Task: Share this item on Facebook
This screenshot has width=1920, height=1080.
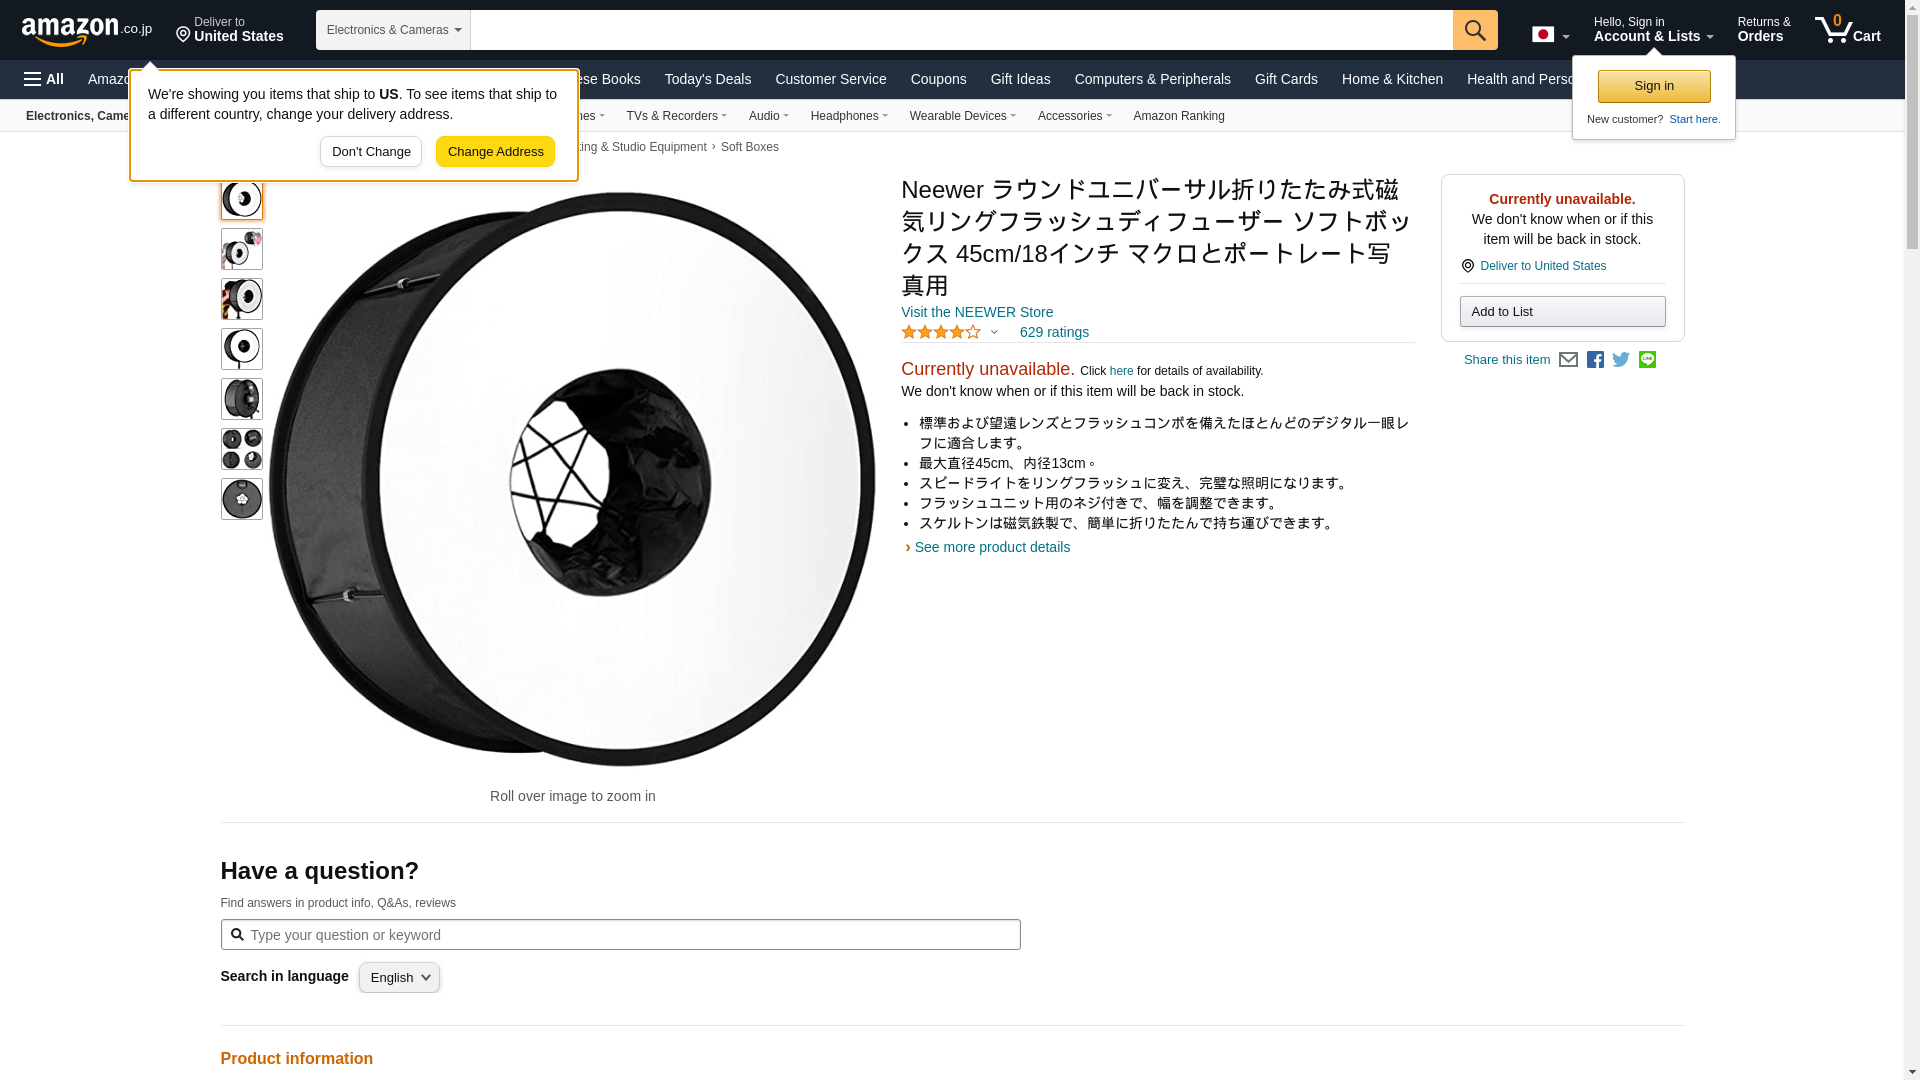Action: (x=1595, y=360)
